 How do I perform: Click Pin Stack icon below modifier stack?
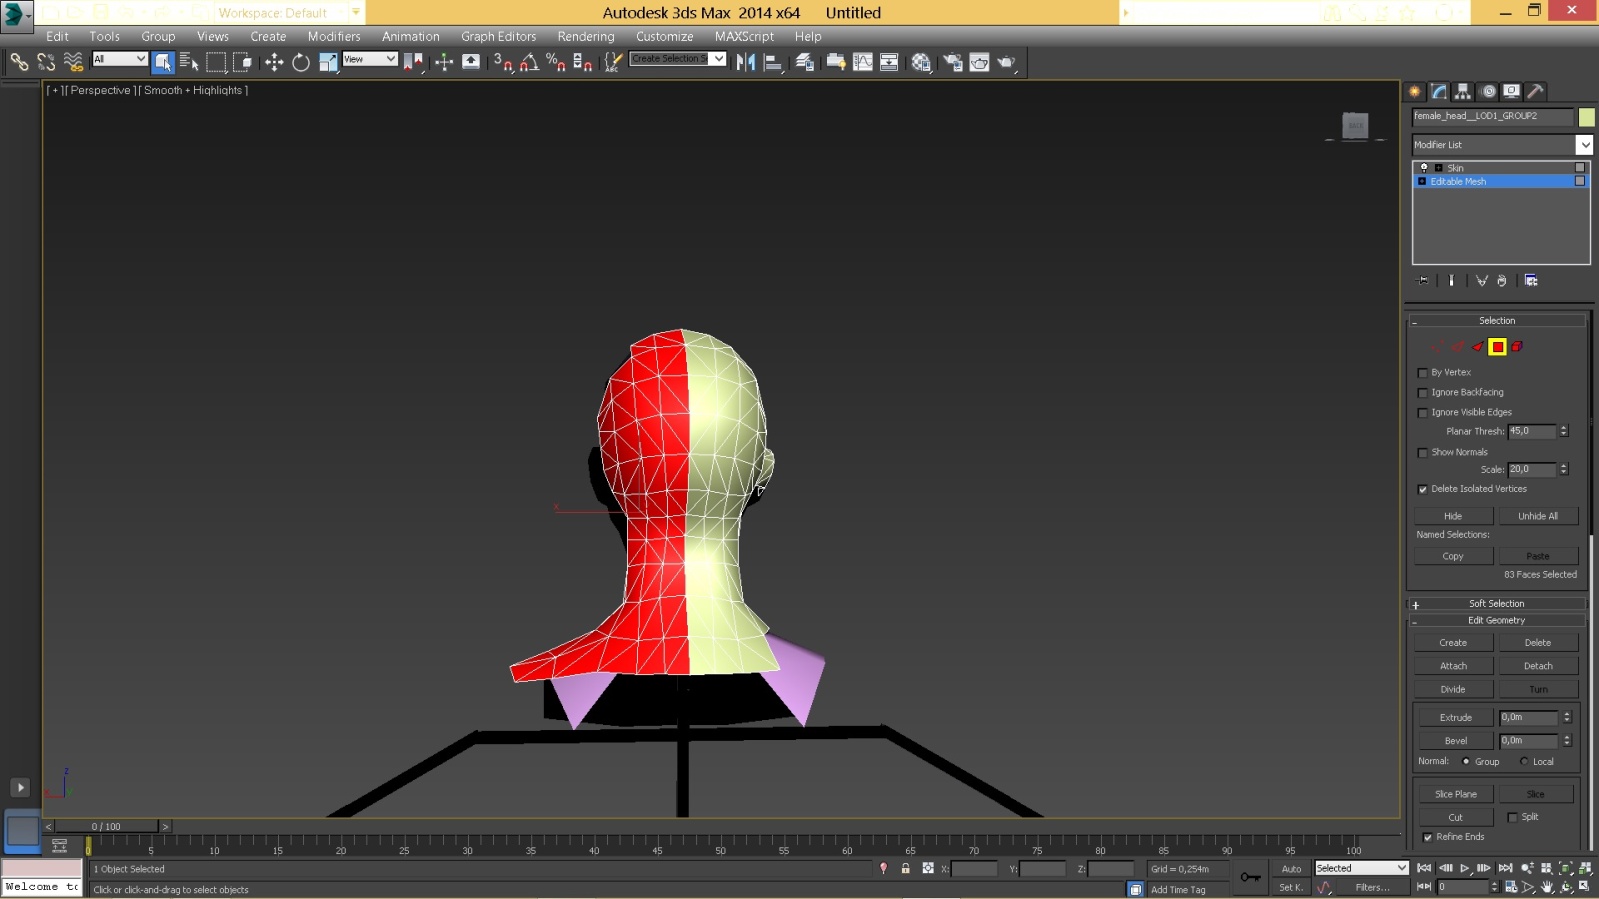[x=1424, y=281]
